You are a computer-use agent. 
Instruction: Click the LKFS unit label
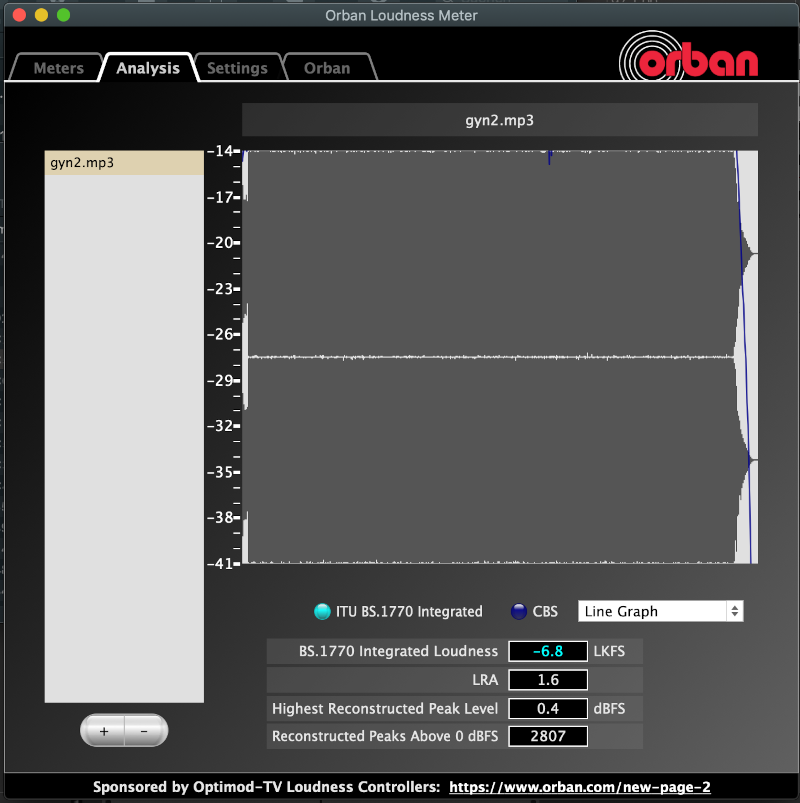click(609, 651)
